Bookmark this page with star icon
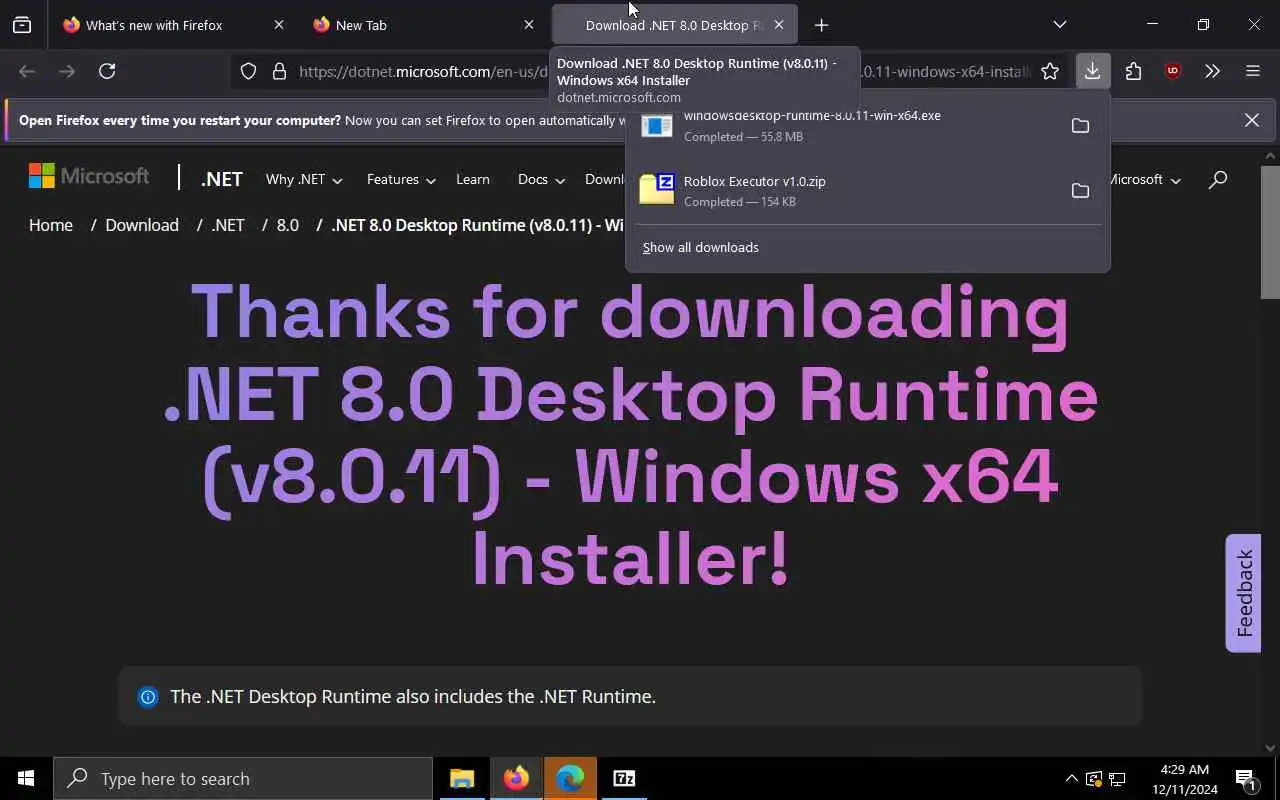The image size is (1280, 800). [1050, 71]
